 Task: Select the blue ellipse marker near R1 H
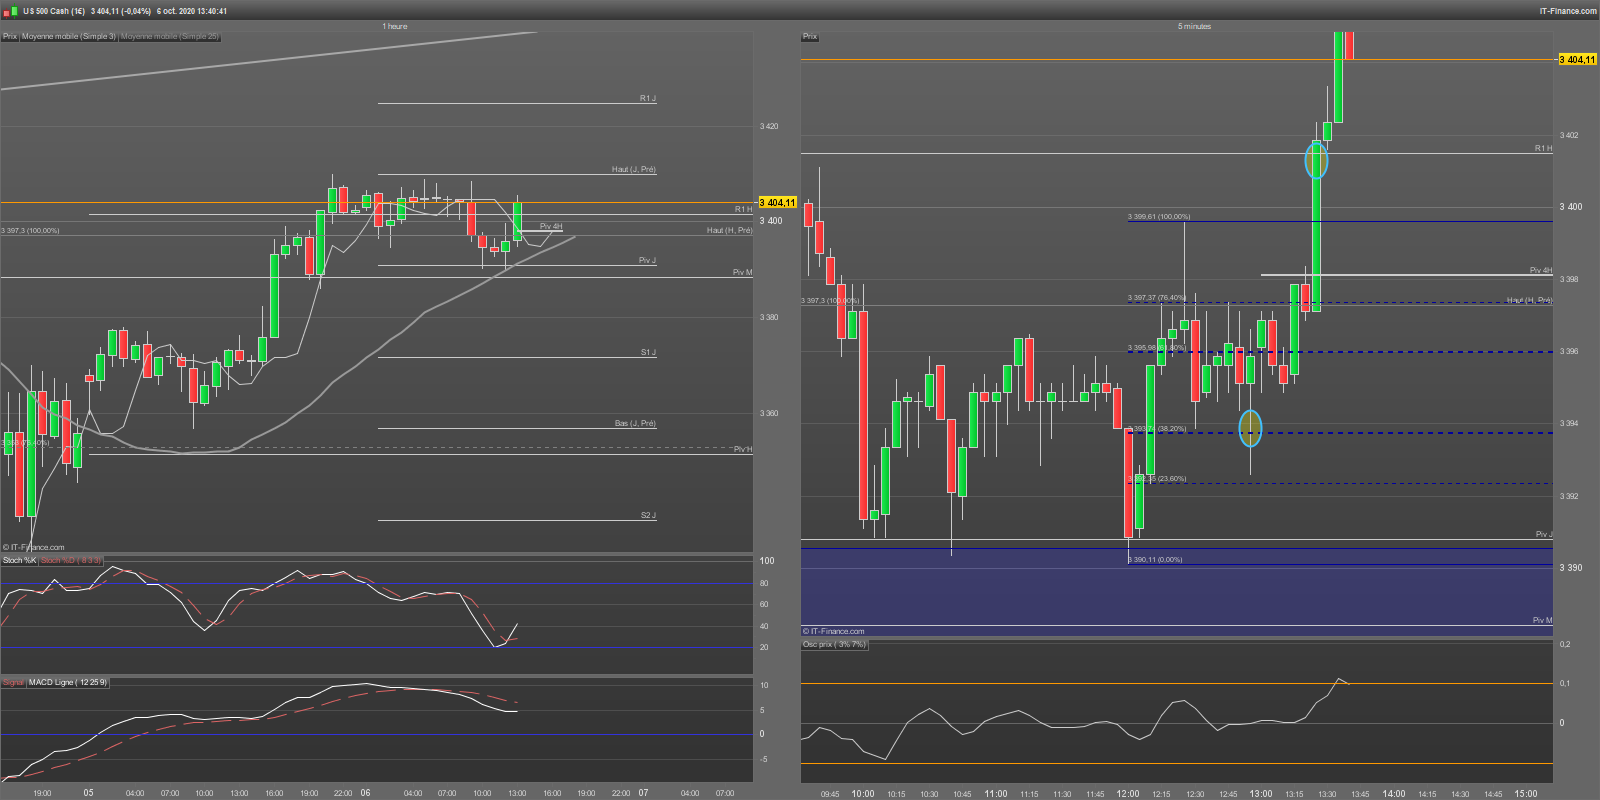coord(1316,160)
